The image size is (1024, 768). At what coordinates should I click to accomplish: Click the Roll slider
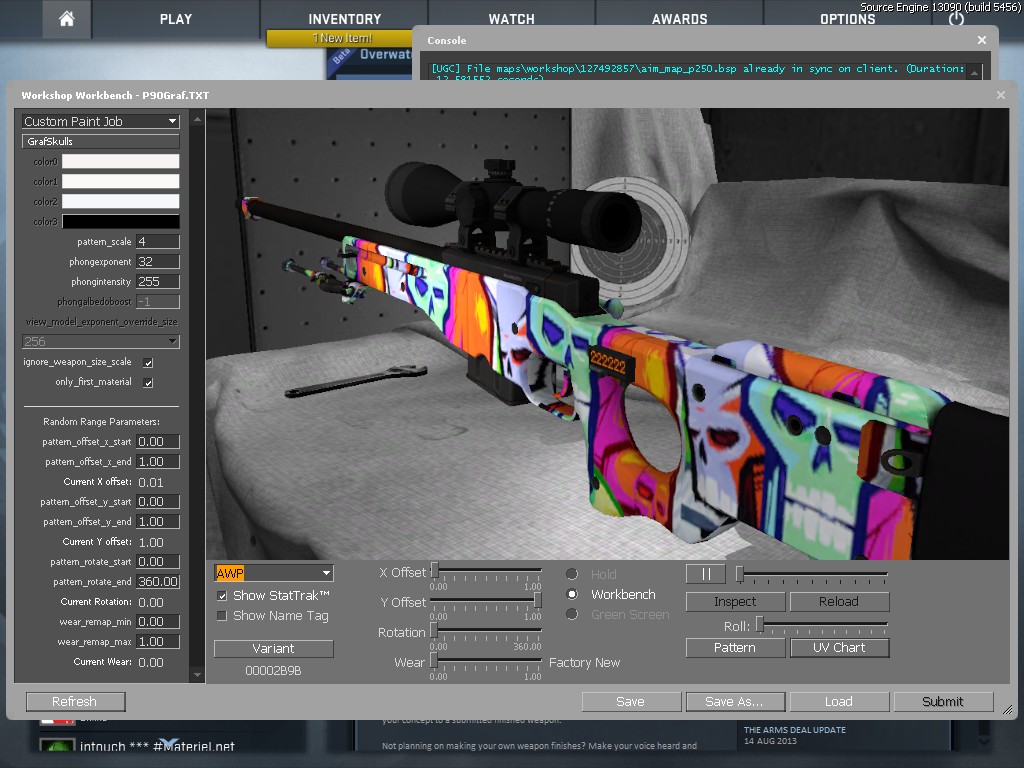click(x=822, y=625)
